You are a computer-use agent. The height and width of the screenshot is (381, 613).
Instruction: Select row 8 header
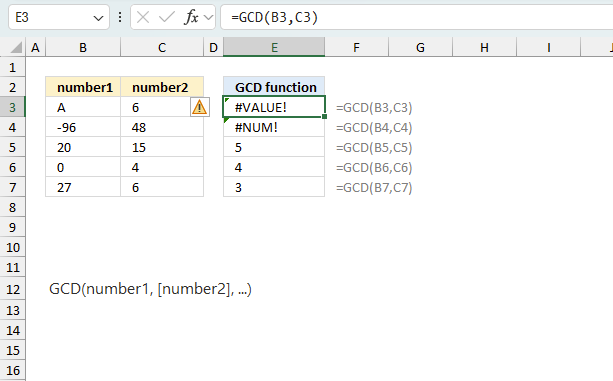tap(13, 207)
